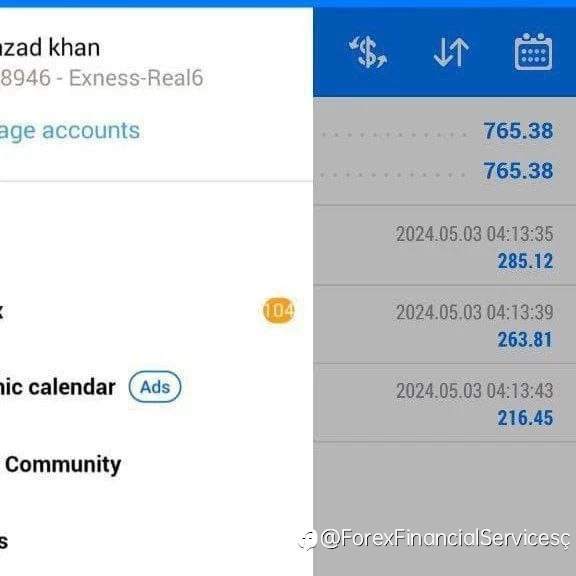Select the lower 765.38 summary value

coord(518,171)
